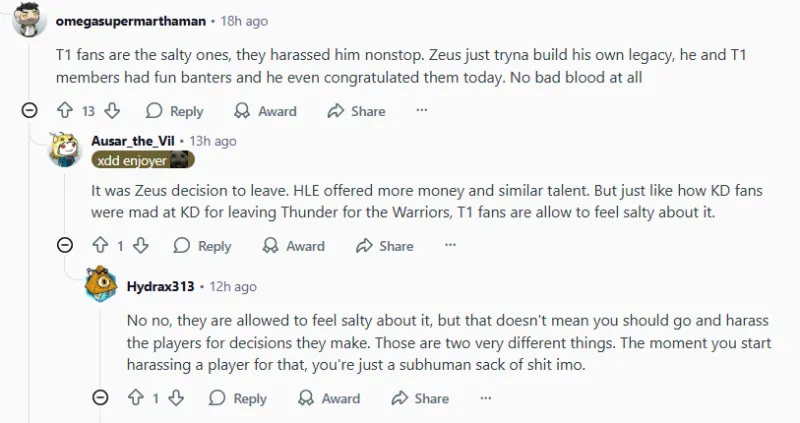Collapse omegasupermarthaman's comment thread
Image resolution: width=800 pixels, height=423 pixels.
[30, 111]
